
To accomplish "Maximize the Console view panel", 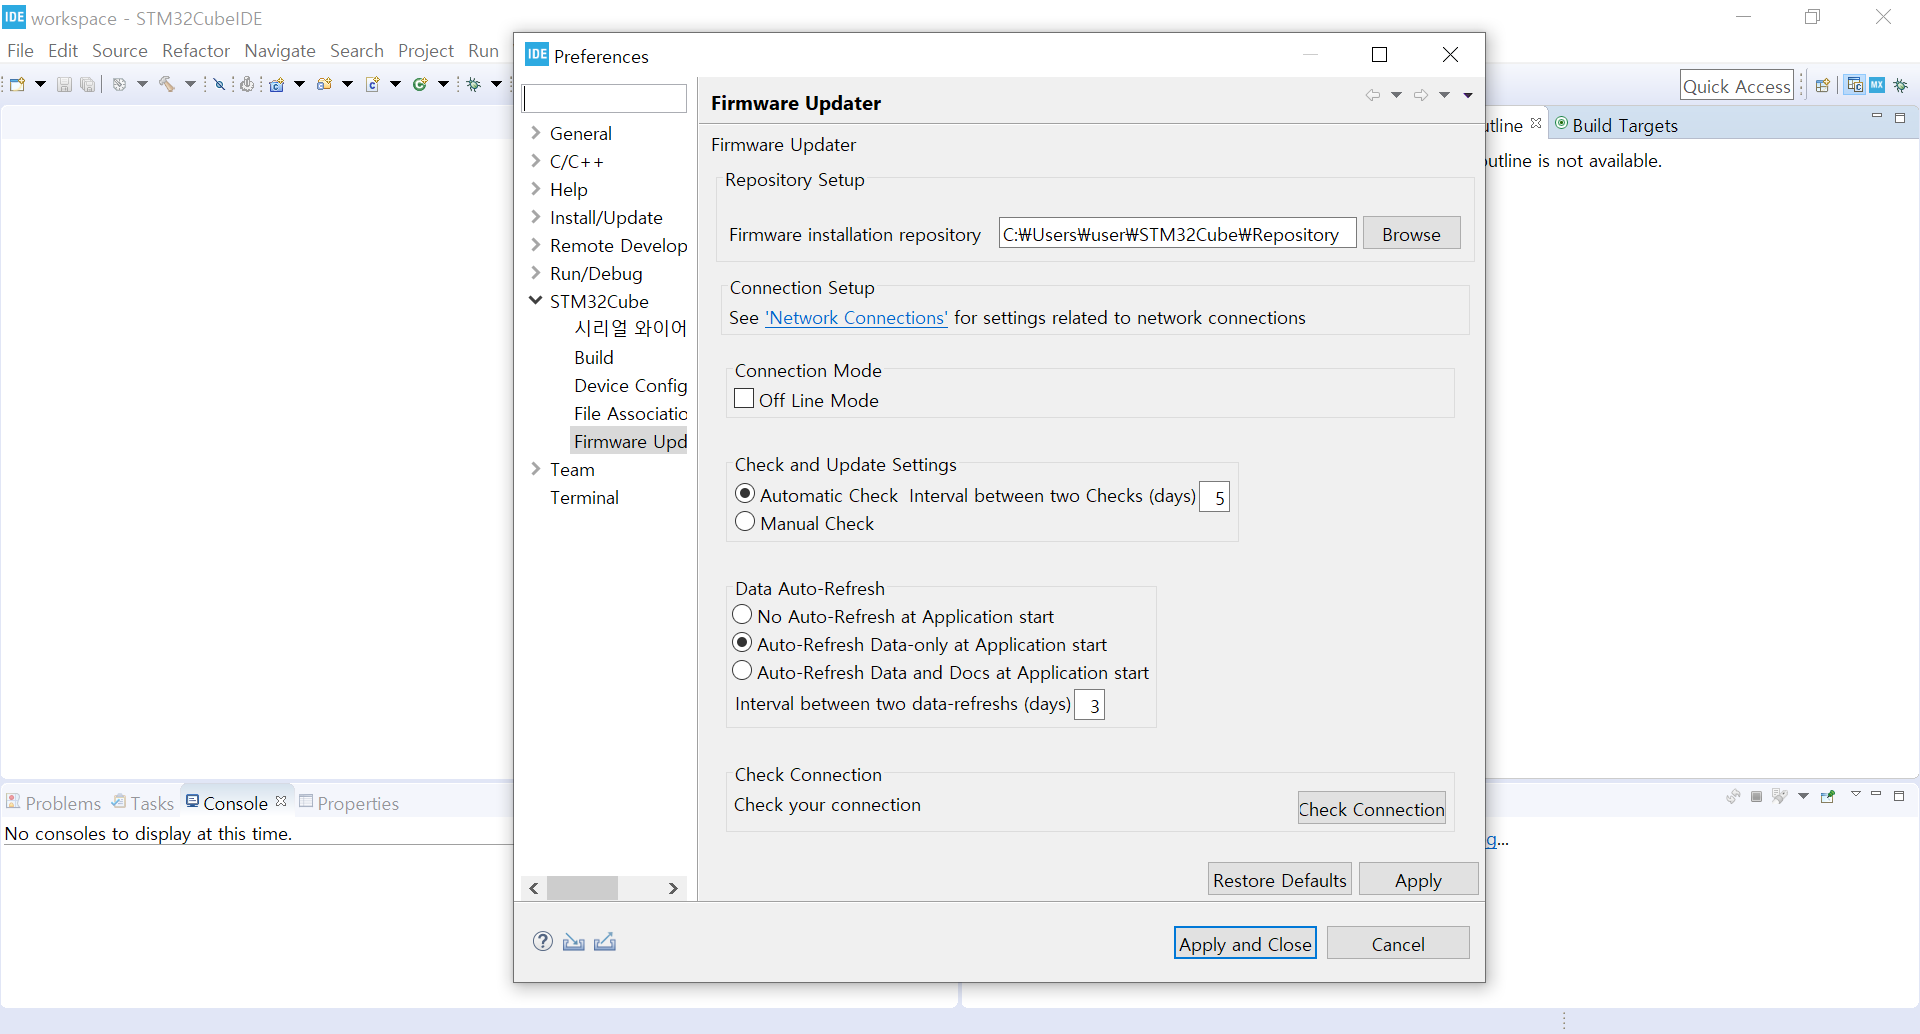I will click(1899, 796).
